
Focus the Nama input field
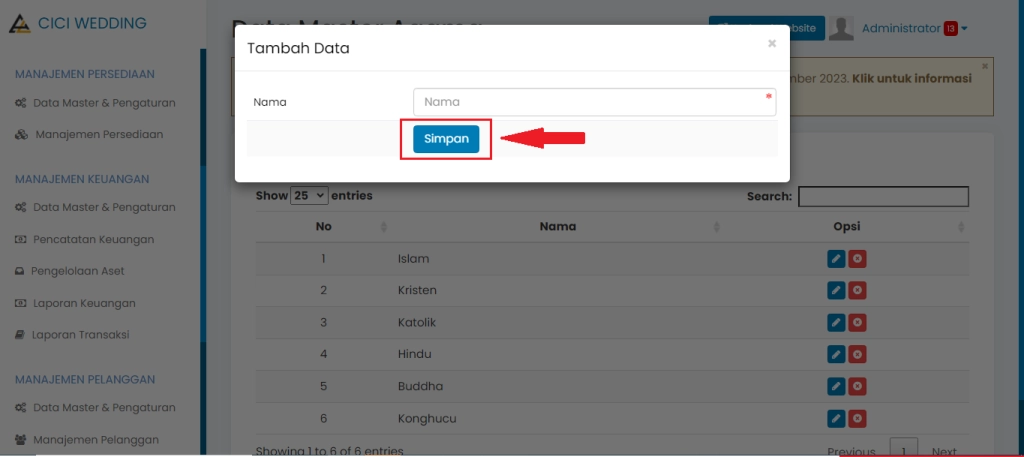pos(594,102)
